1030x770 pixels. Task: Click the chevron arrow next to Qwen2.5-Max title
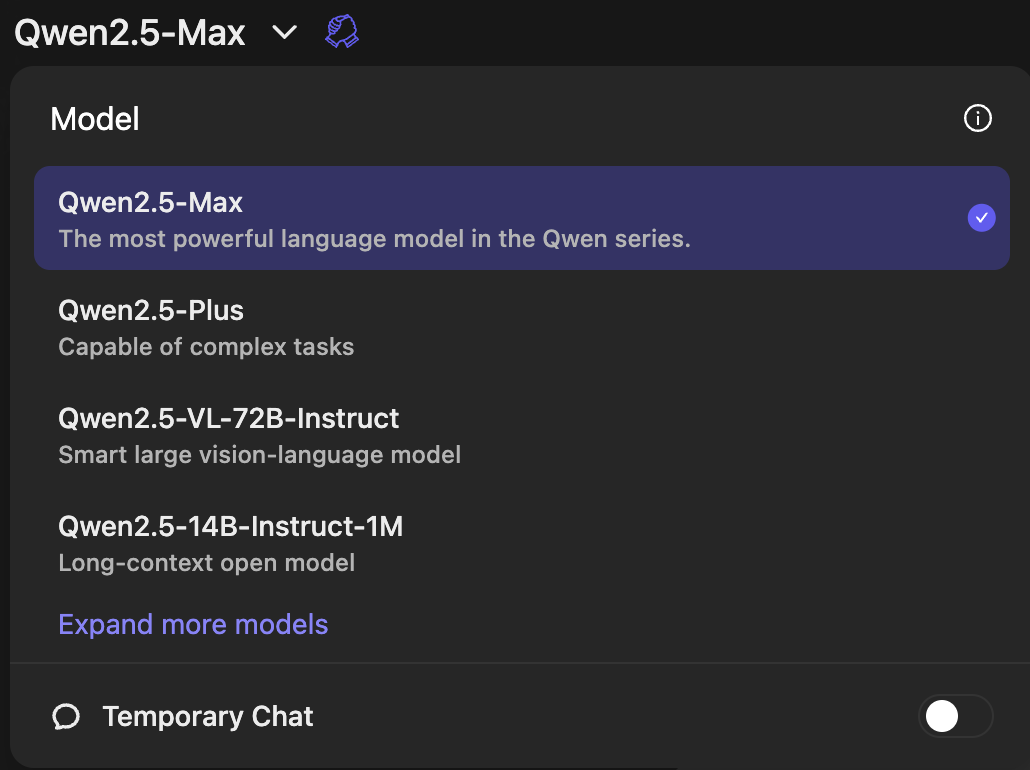(x=285, y=33)
